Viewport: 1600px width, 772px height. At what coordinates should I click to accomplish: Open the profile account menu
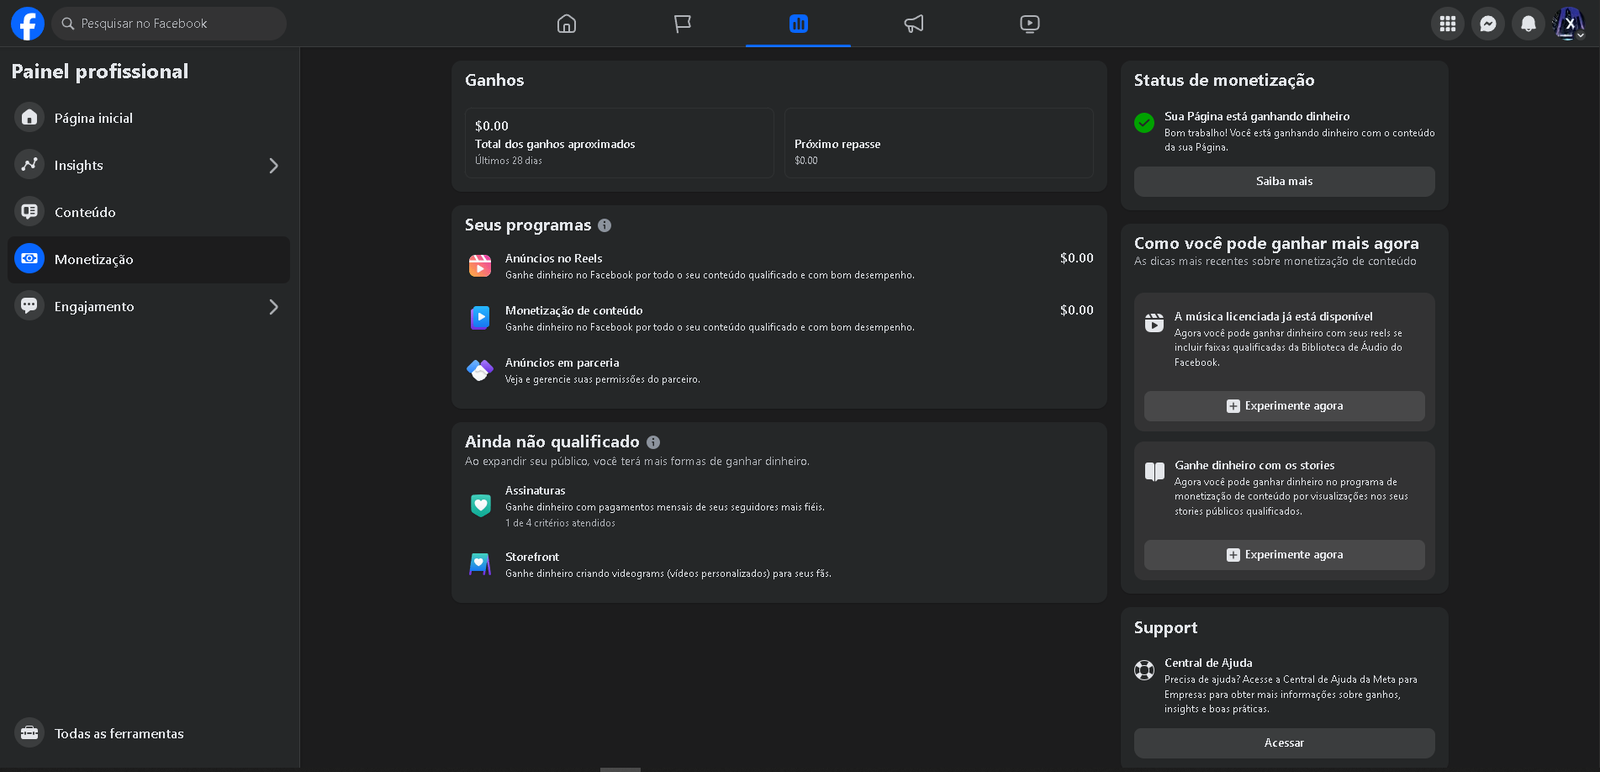tap(1569, 24)
